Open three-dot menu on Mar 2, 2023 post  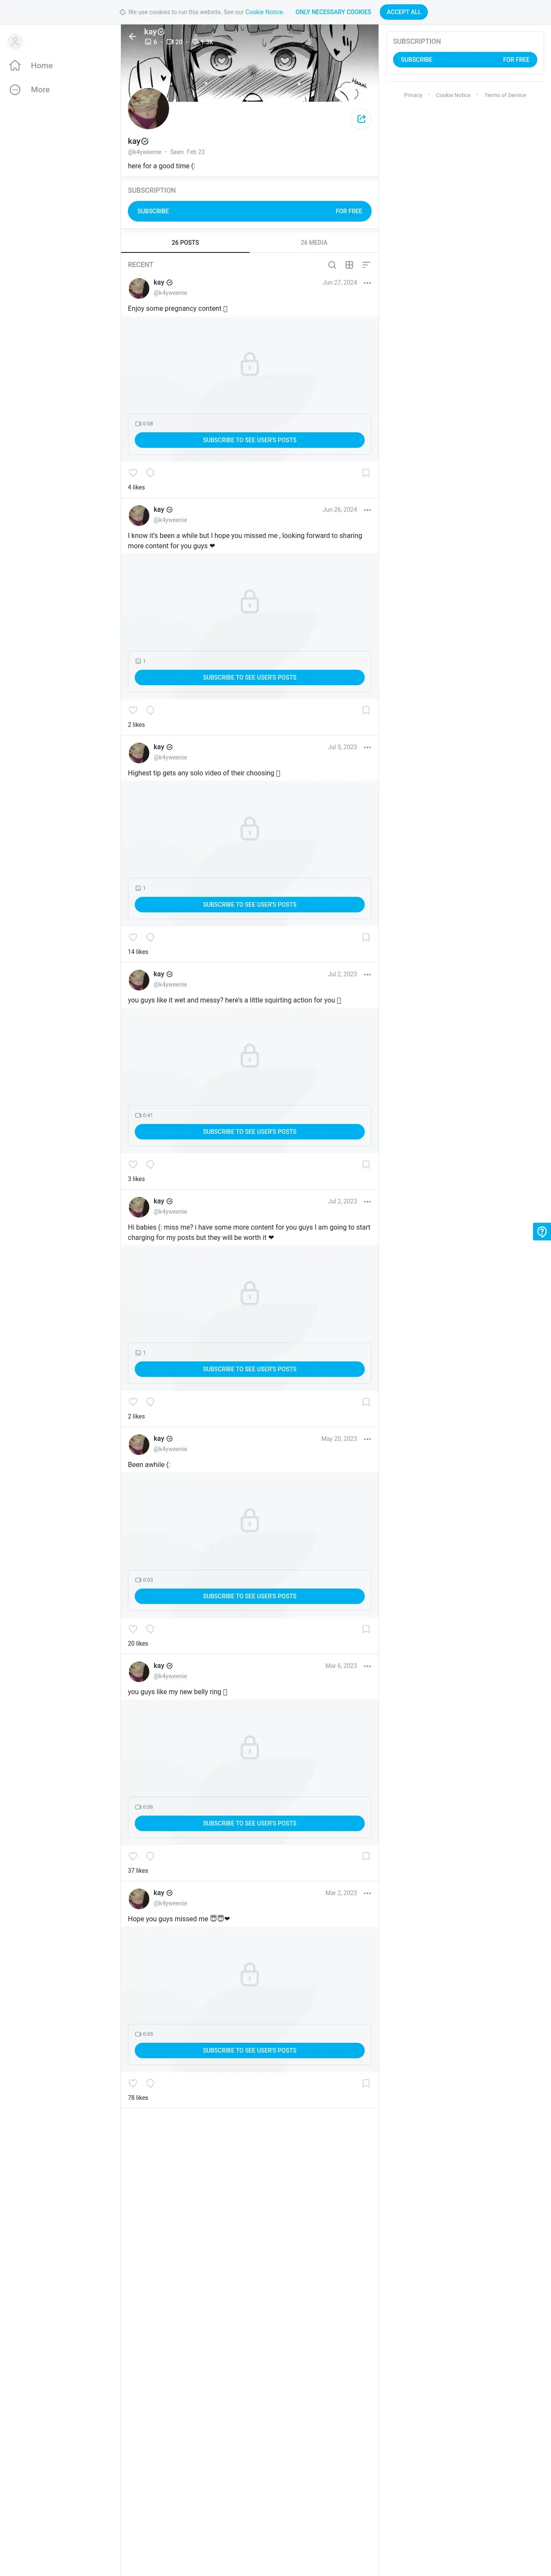point(367,1893)
